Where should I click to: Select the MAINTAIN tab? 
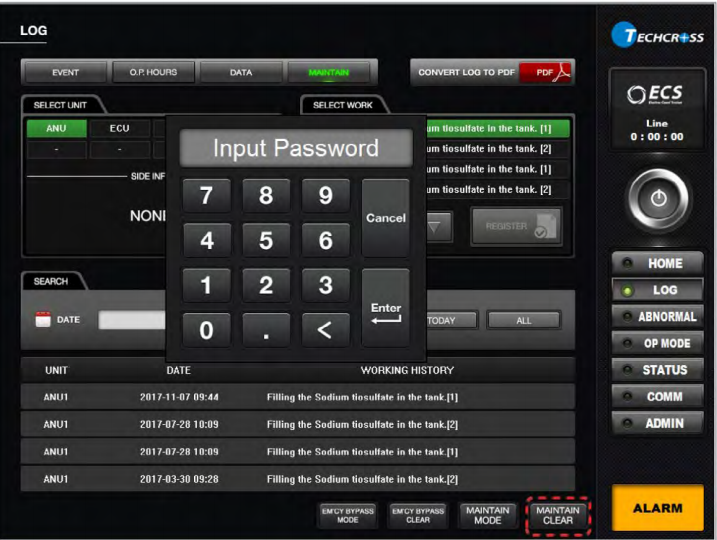[328, 72]
